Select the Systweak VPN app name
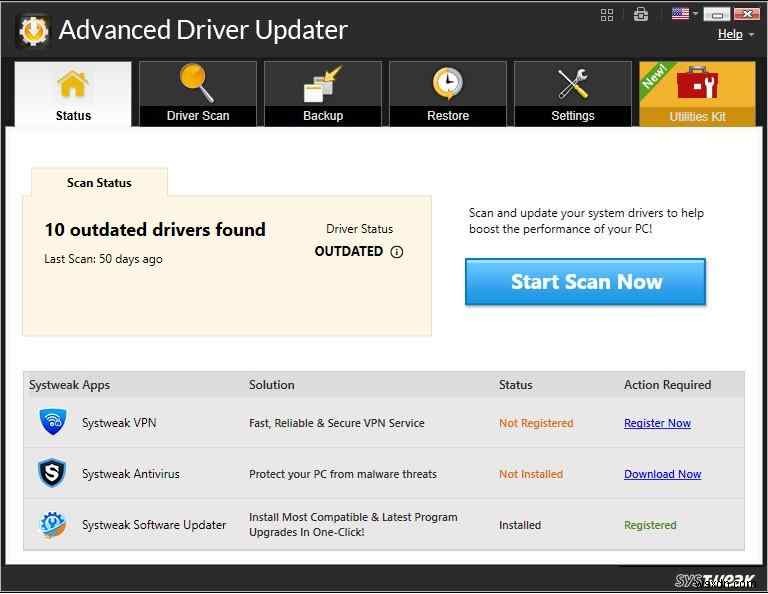Screen dimensions: 768x594 tap(119, 423)
